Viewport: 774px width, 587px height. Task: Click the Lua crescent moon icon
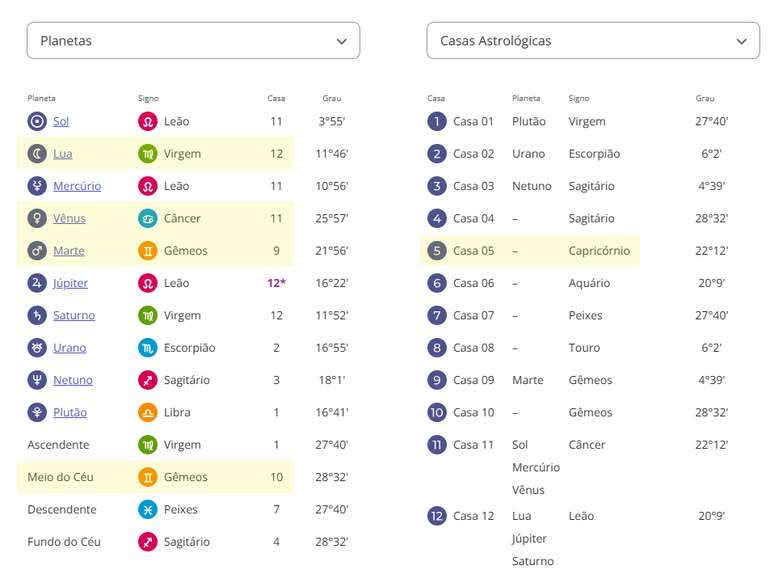[x=37, y=154]
